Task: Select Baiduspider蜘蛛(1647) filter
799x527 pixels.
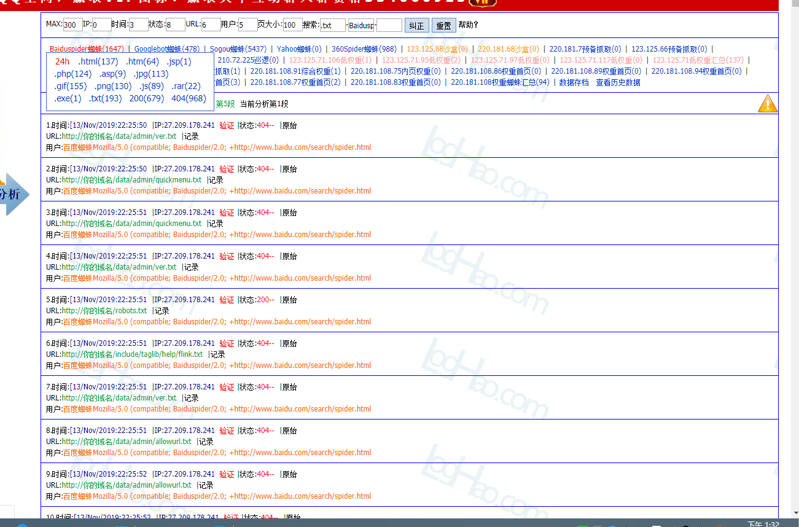Action: tap(87, 49)
